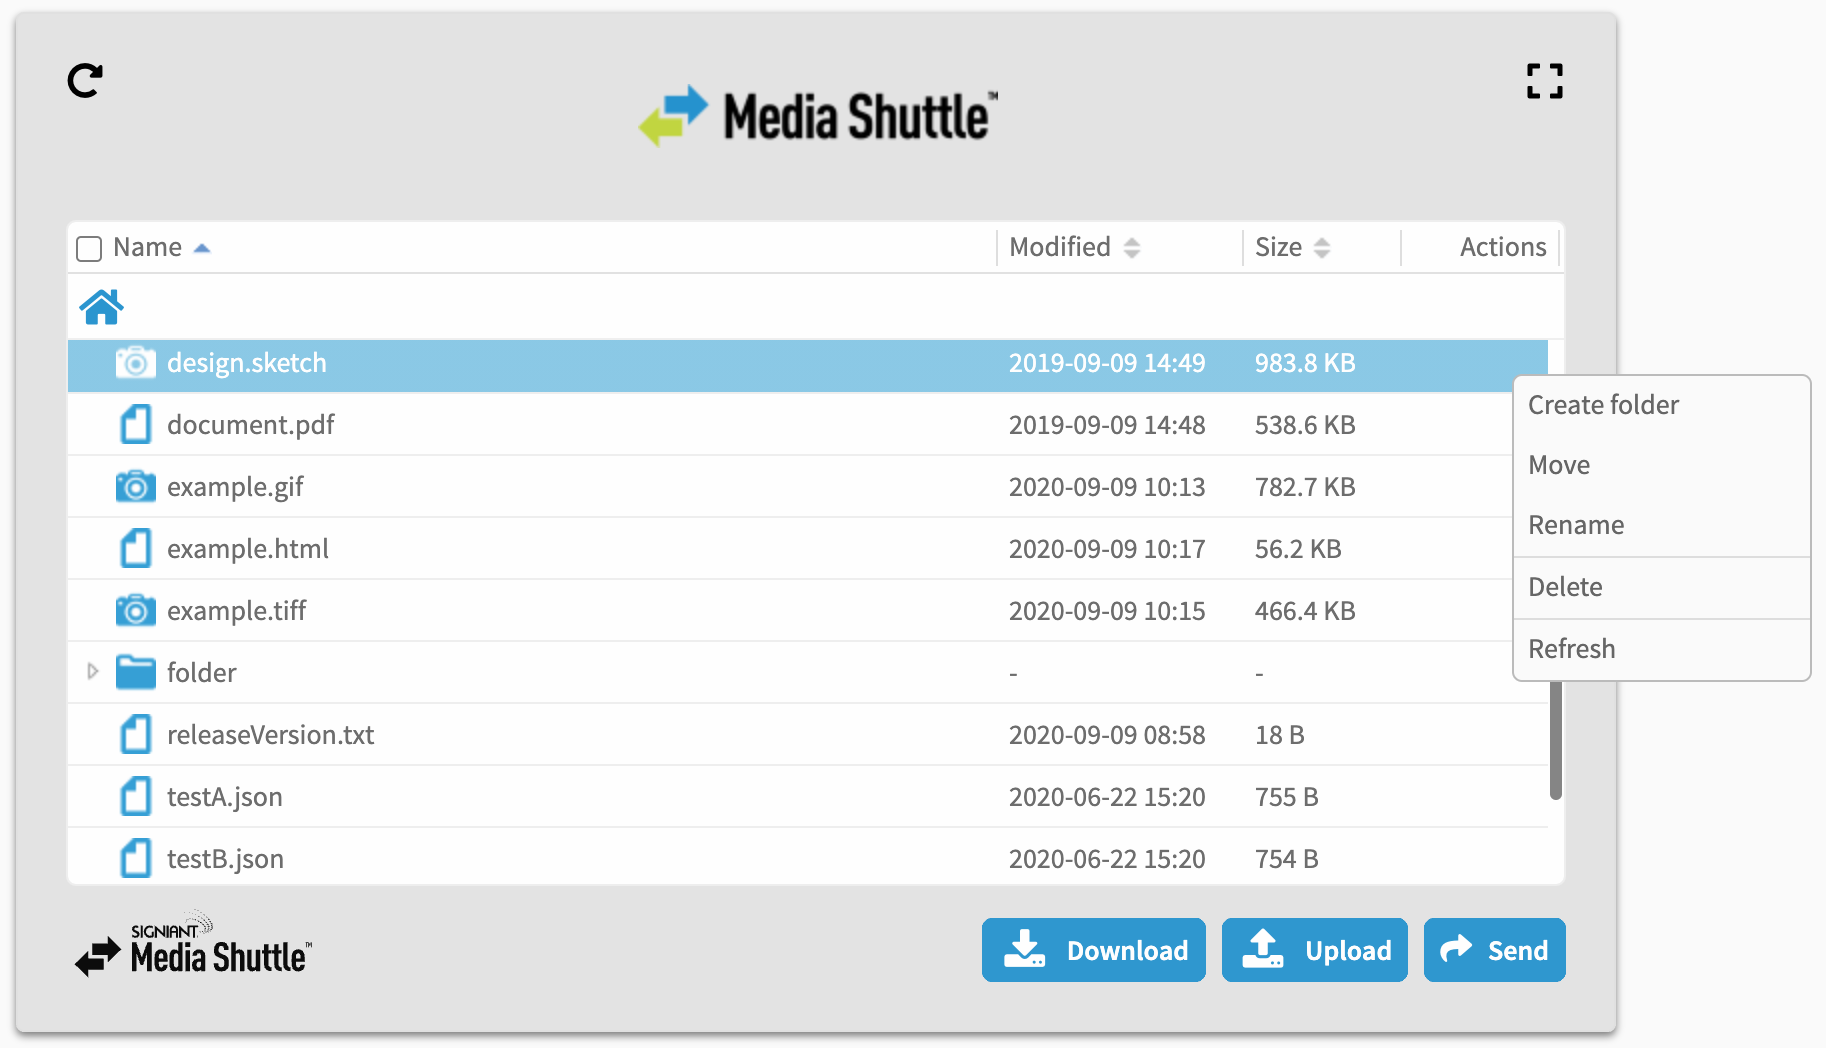
Task: Expand the 'folder' row using its disclosure triangle
Action: tap(93, 671)
